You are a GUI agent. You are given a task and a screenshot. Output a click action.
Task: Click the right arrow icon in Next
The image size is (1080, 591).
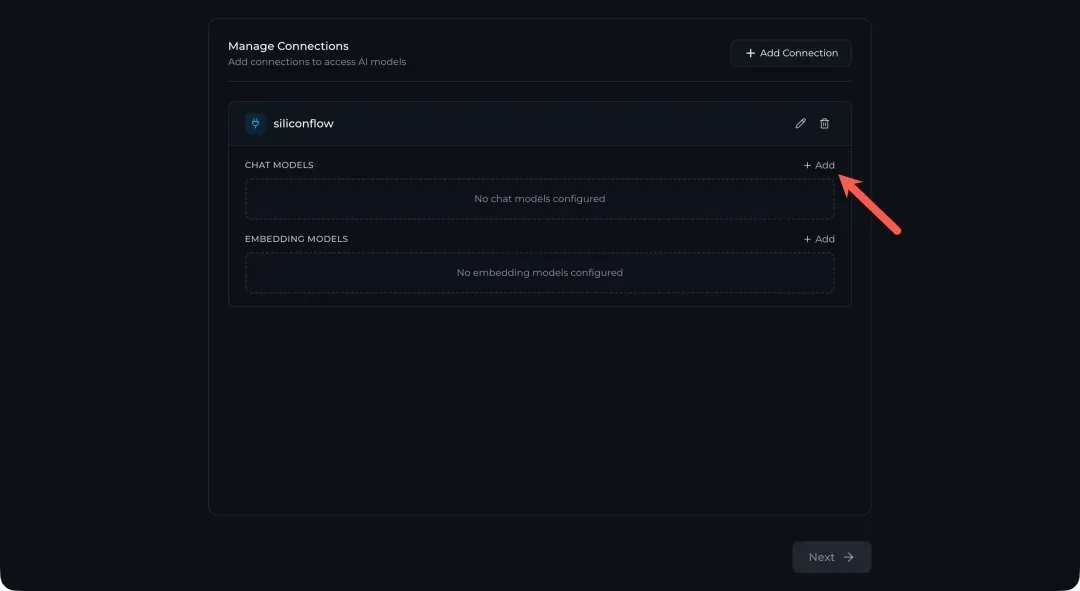click(849, 557)
